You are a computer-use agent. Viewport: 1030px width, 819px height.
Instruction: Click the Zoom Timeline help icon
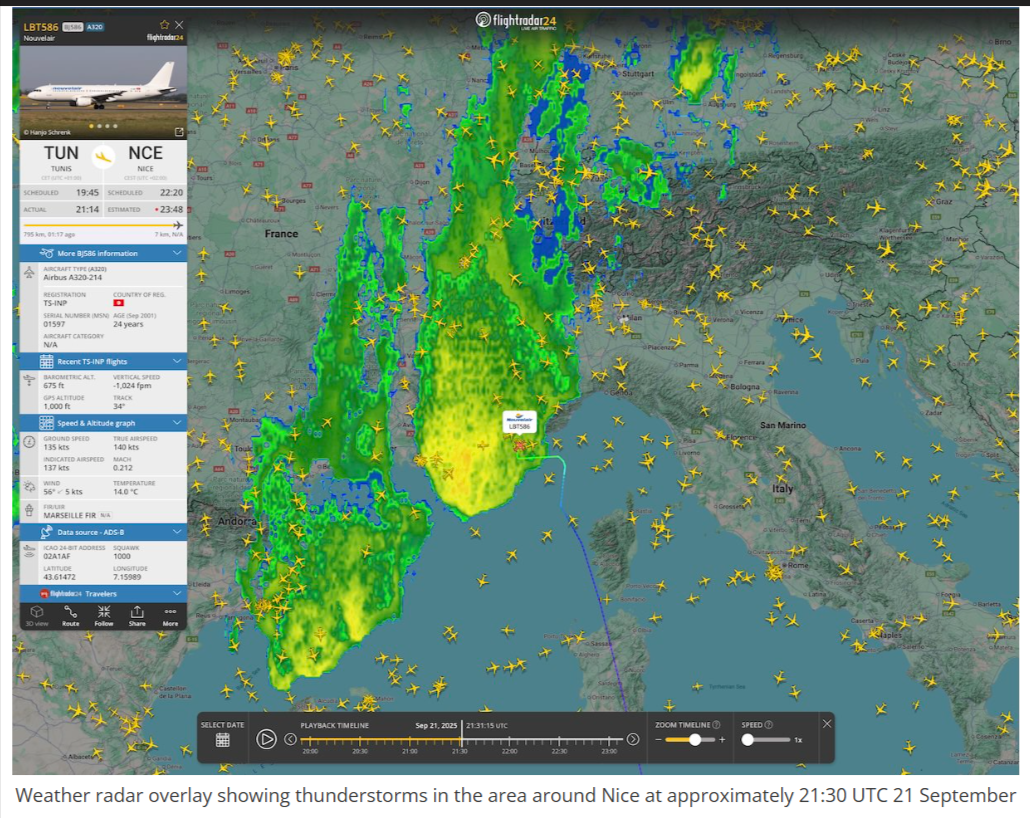click(716, 725)
